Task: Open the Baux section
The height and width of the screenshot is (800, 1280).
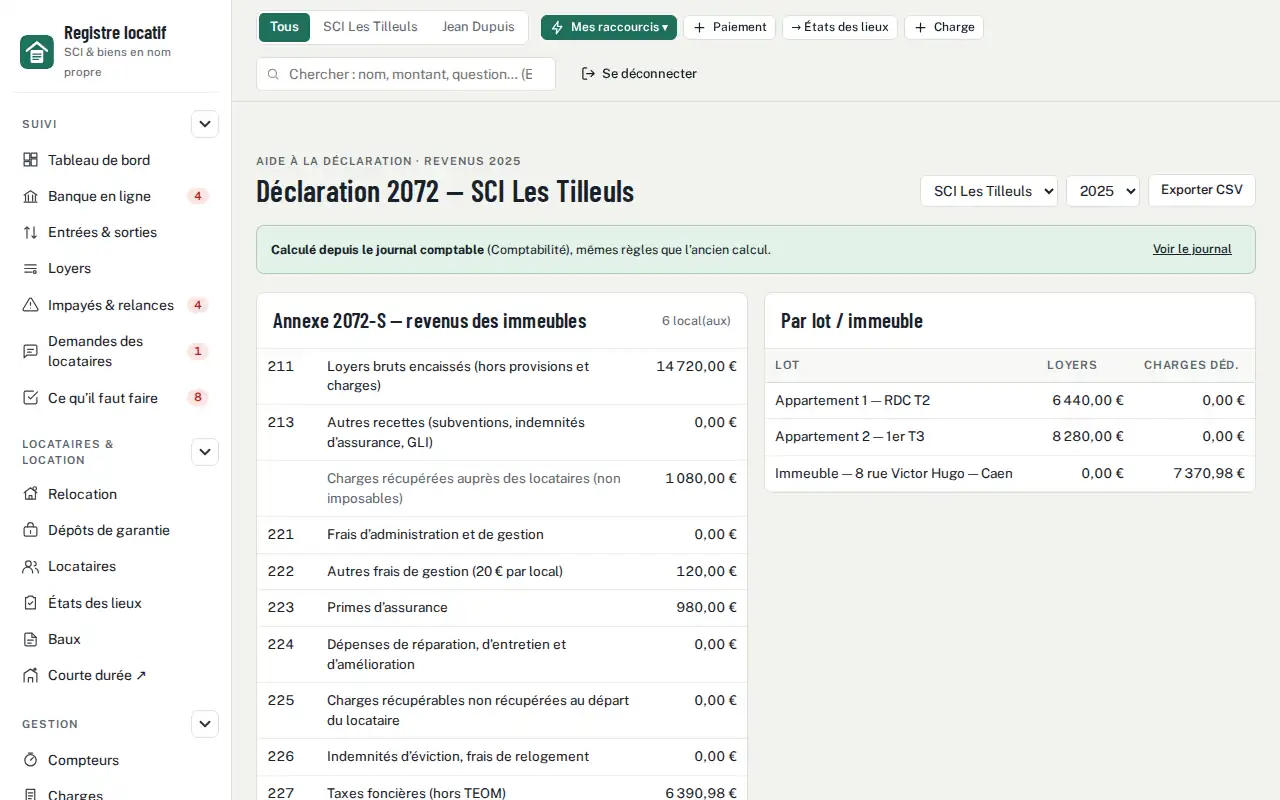Action: tap(115, 639)
